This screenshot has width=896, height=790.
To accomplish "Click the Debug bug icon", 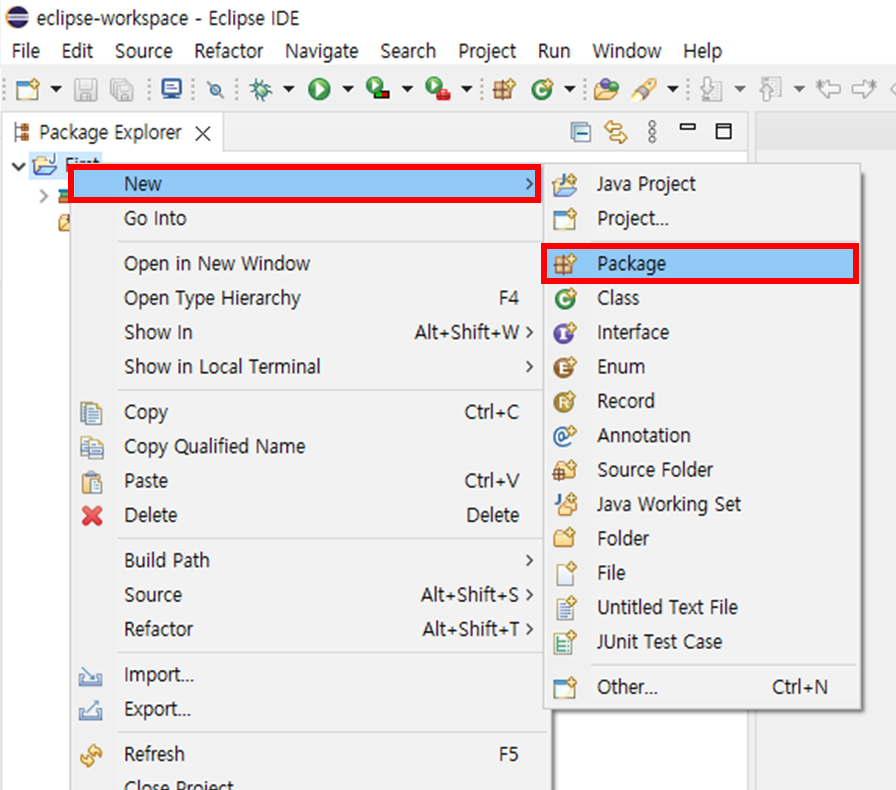I will 261,89.
